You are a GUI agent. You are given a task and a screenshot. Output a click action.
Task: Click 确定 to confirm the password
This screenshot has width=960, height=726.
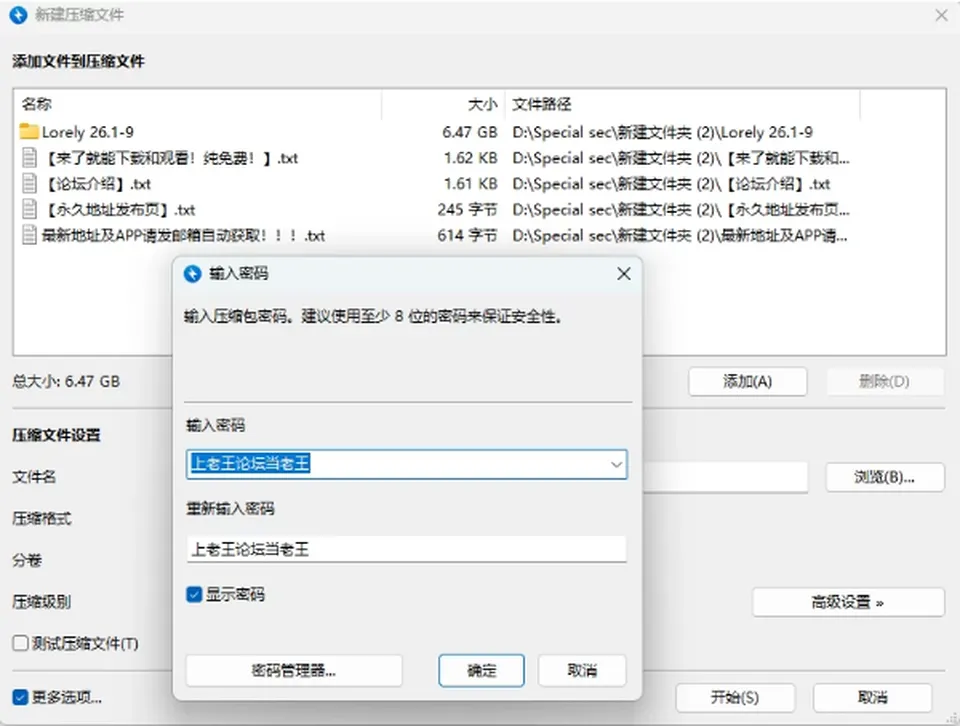point(481,670)
